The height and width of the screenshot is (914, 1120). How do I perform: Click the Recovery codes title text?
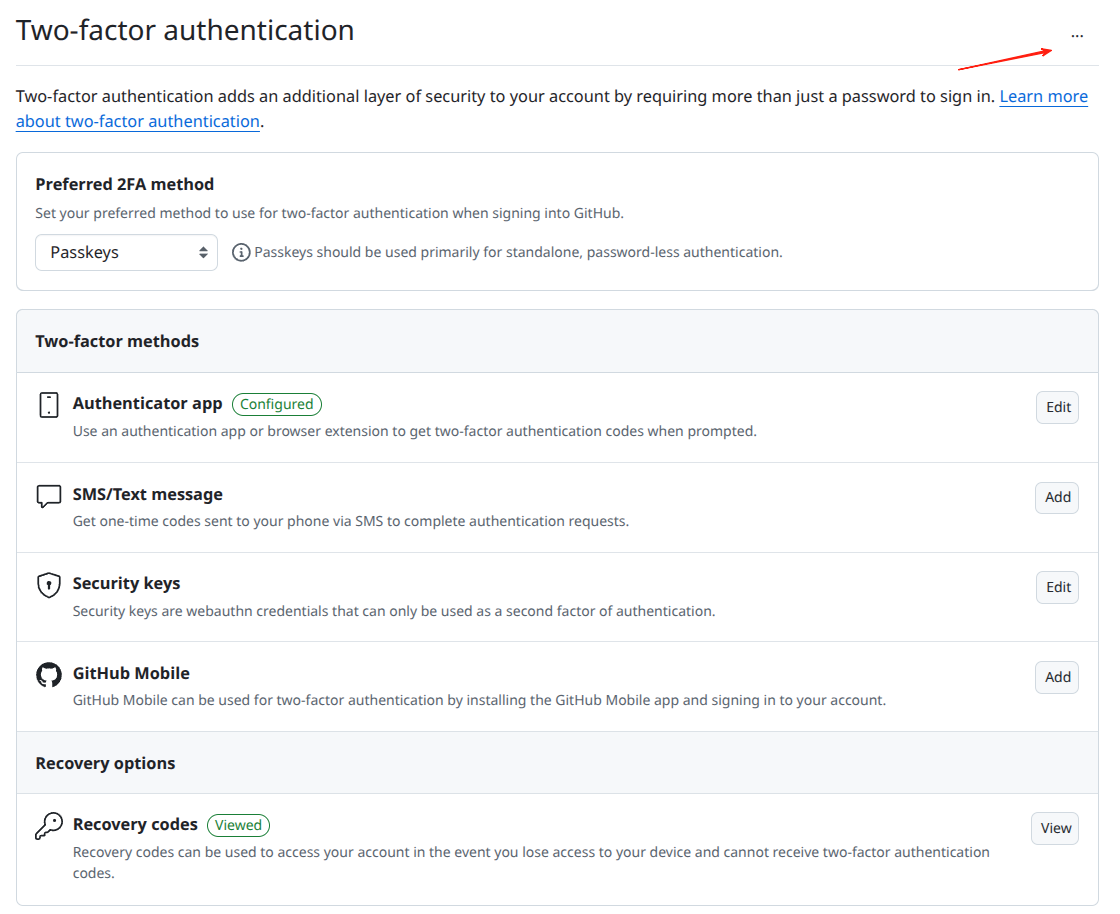coord(135,824)
